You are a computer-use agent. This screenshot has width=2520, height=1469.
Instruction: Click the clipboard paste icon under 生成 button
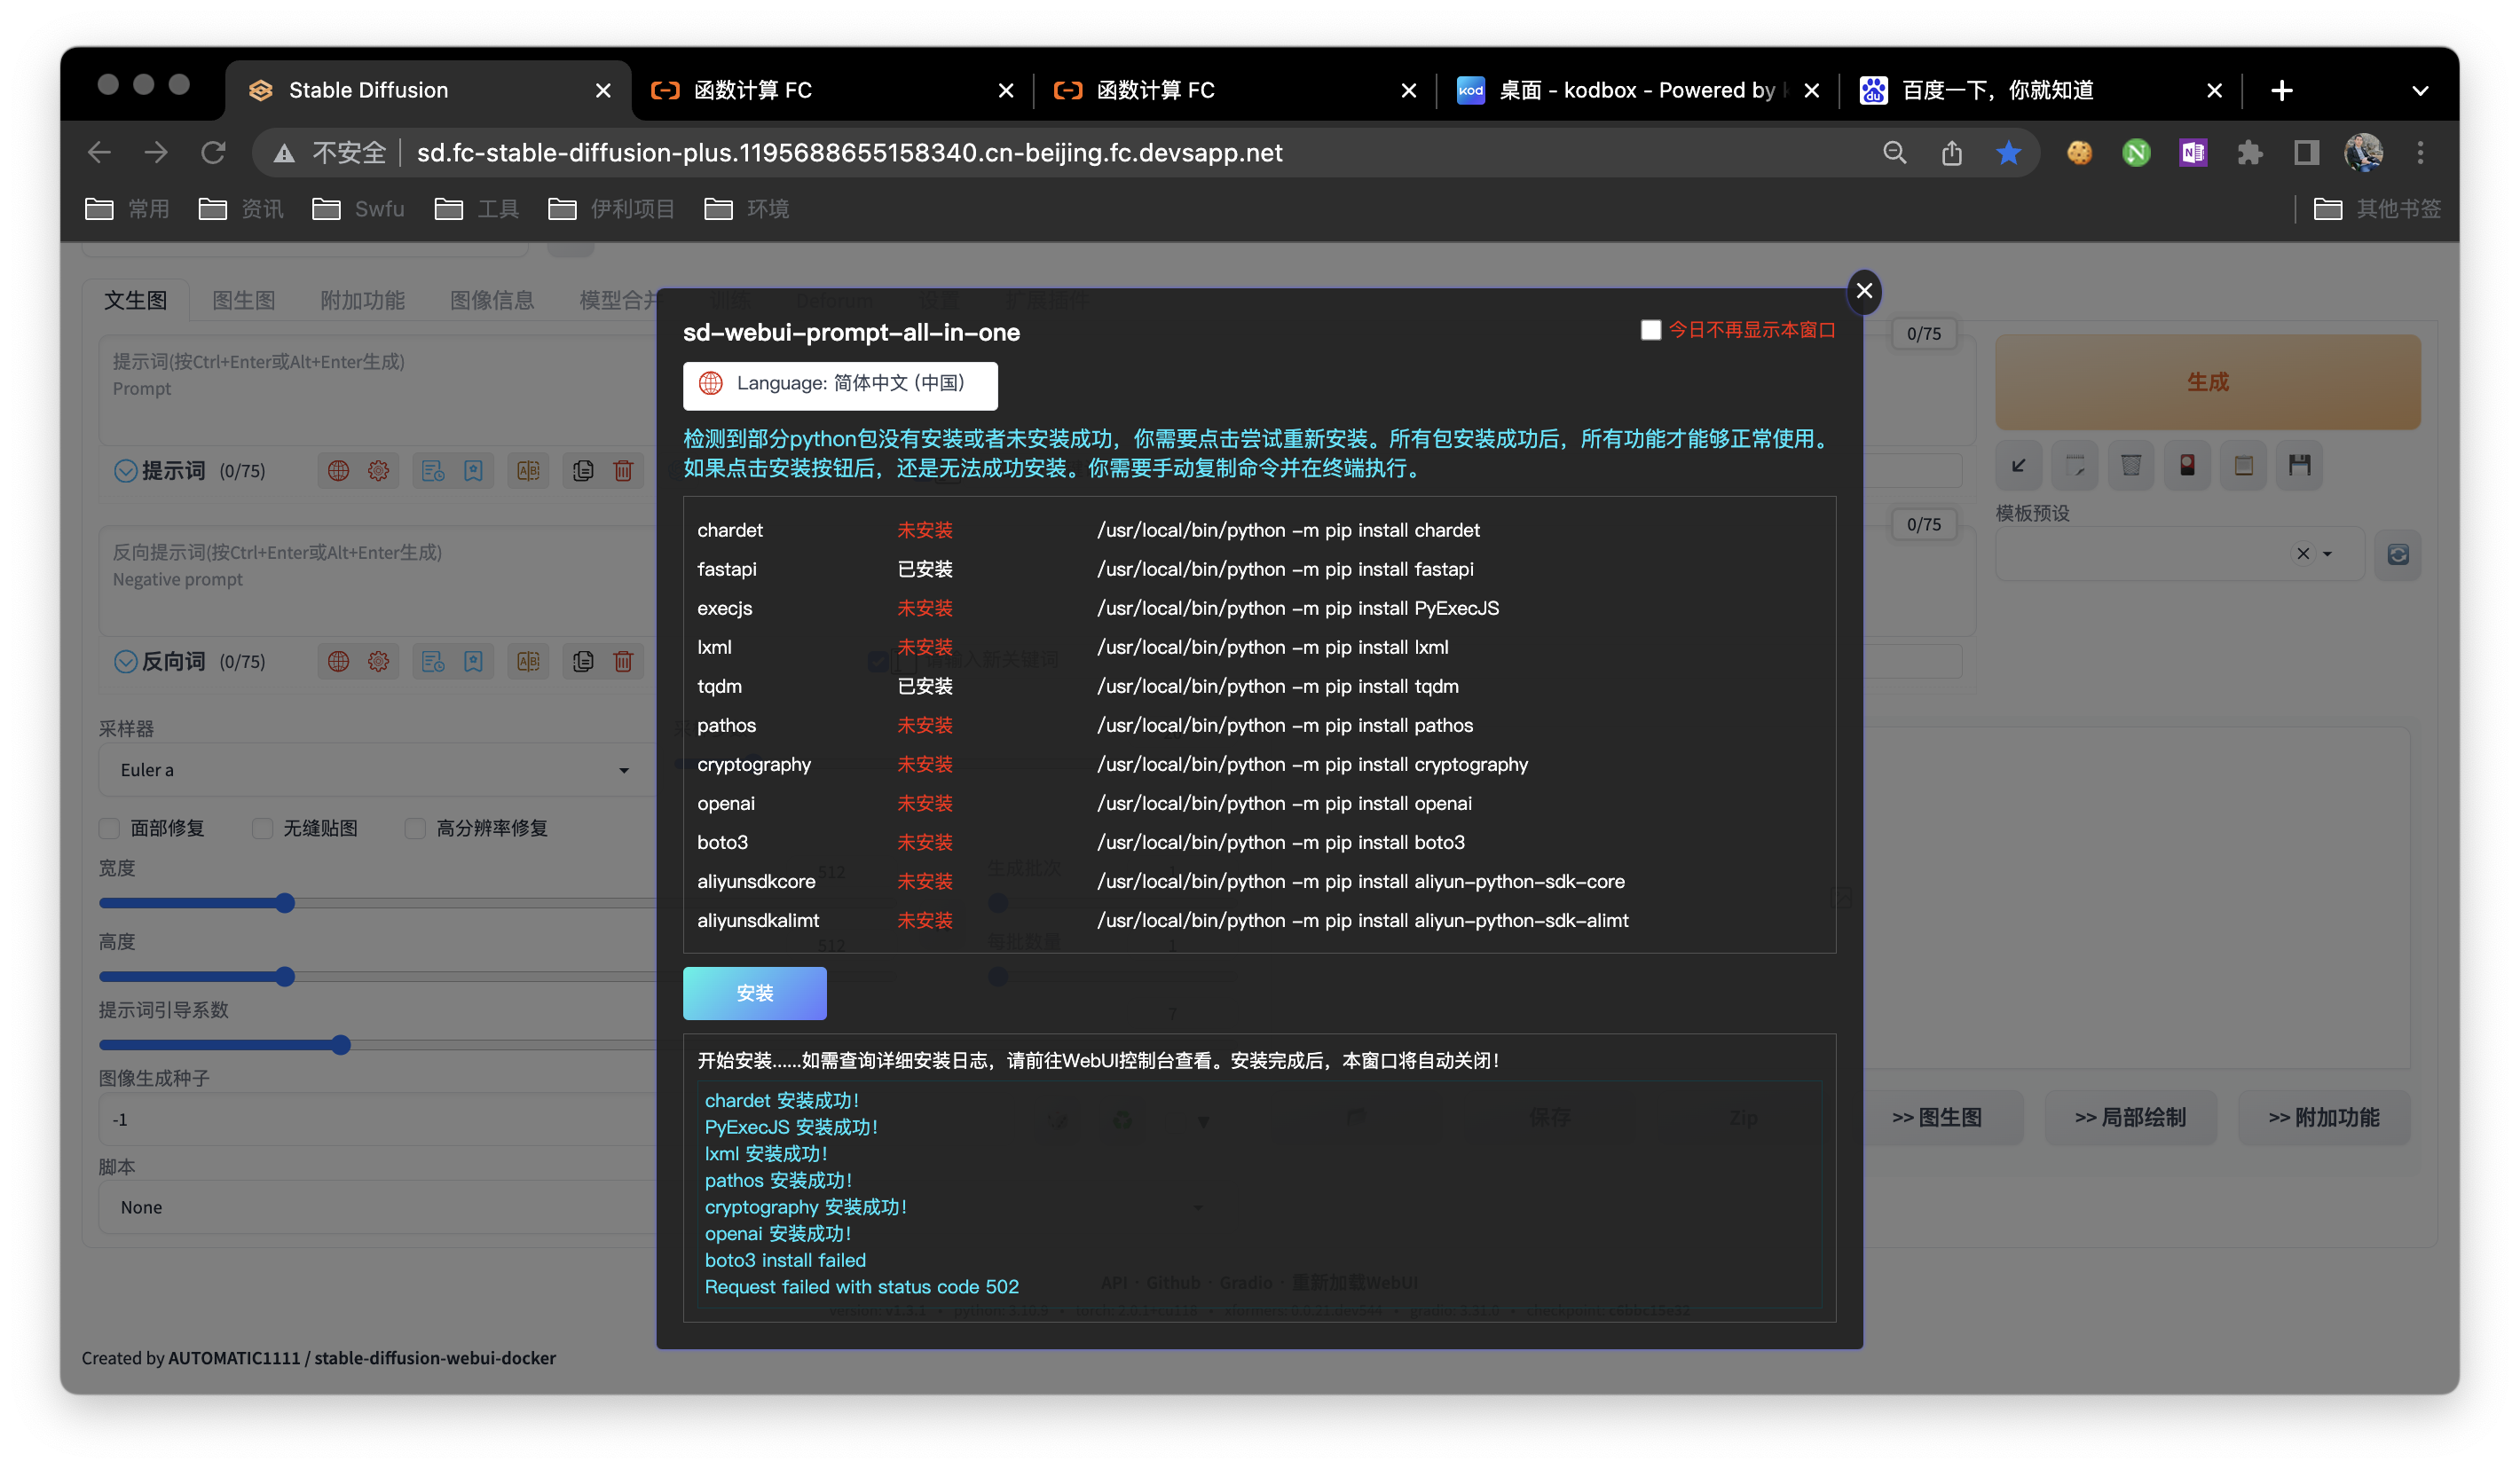pyautogui.click(x=2243, y=465)
